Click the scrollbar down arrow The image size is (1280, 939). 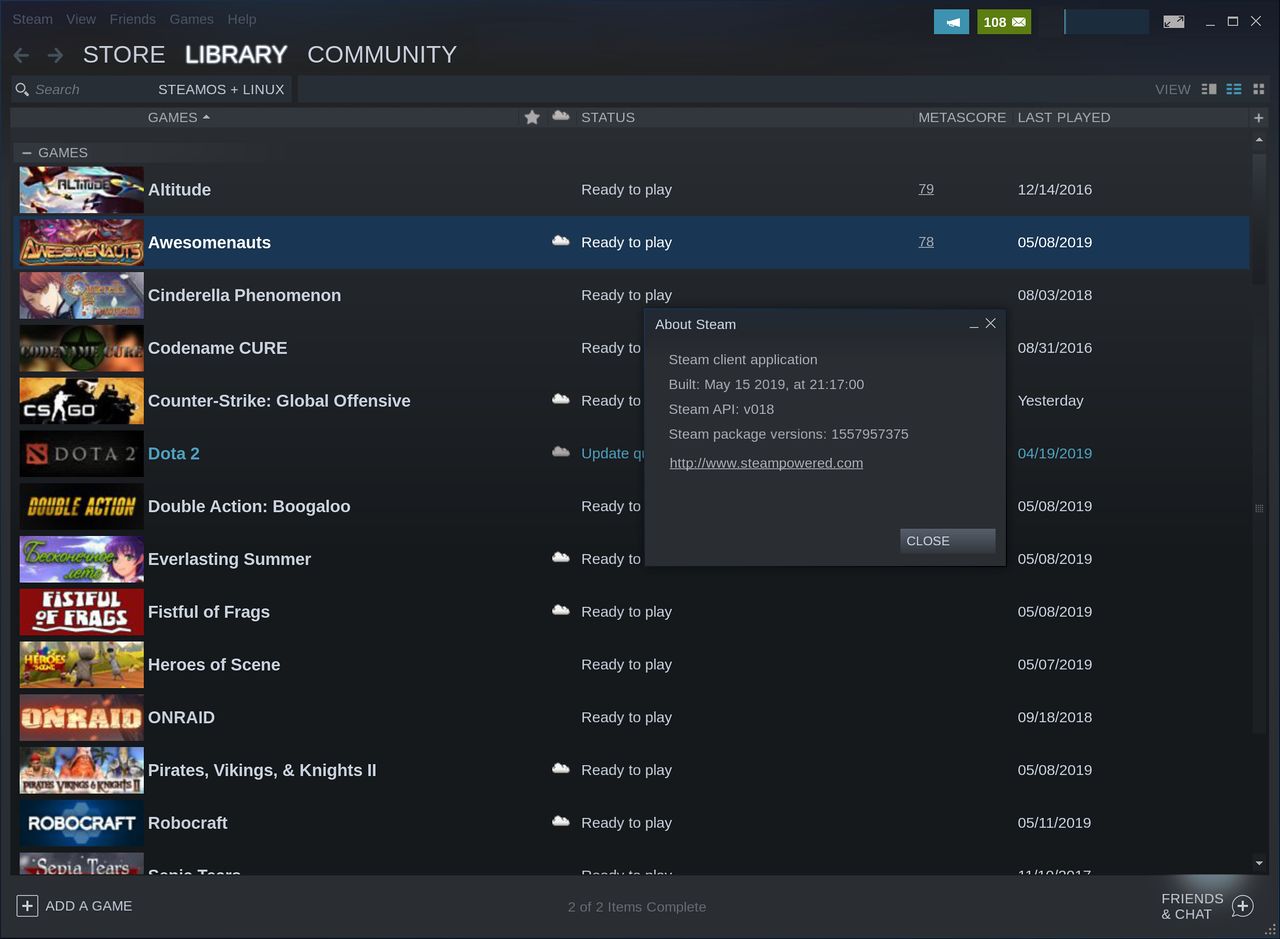(1259, 862)
